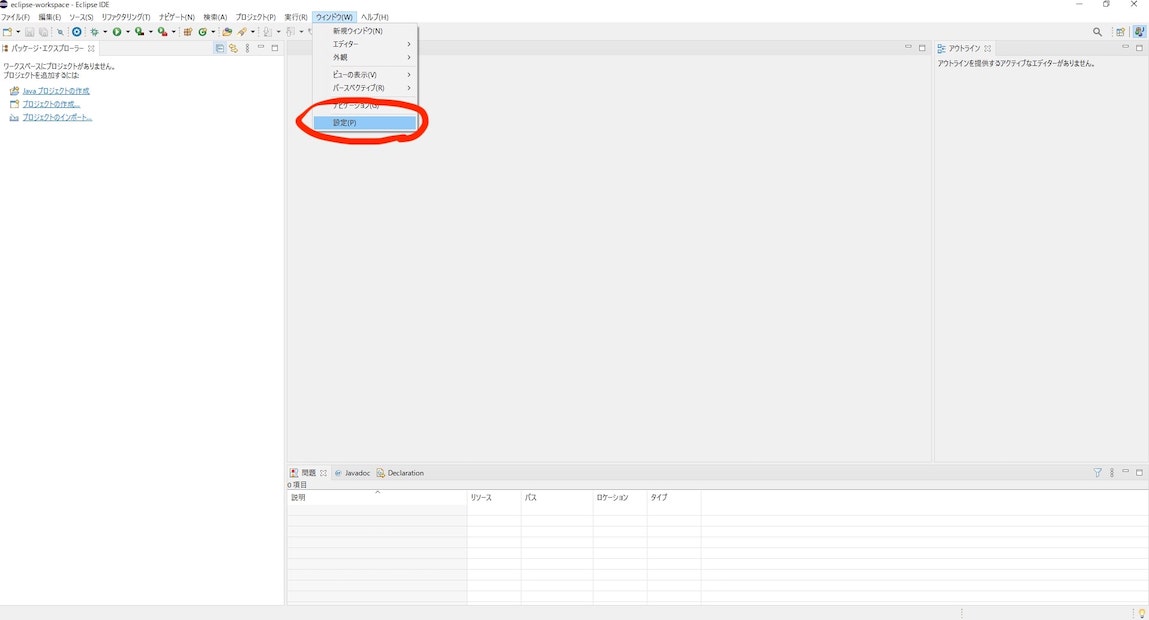Click the Open Perspective icon
Viewport: 1149px width, 620px height.
tap(1120, 32)
